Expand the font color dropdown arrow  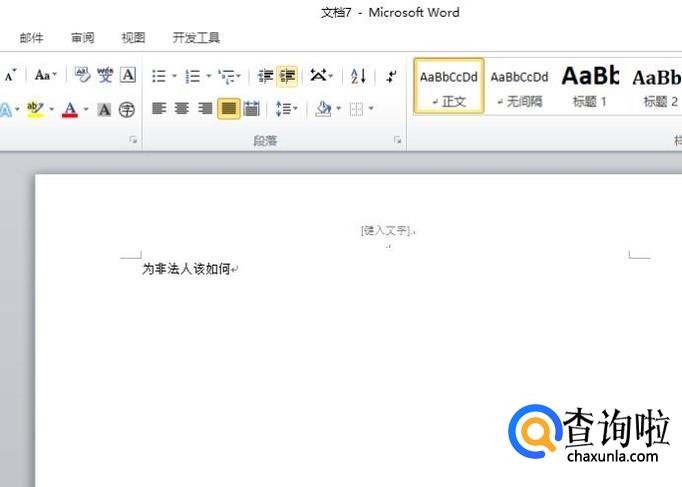[86, 109]
